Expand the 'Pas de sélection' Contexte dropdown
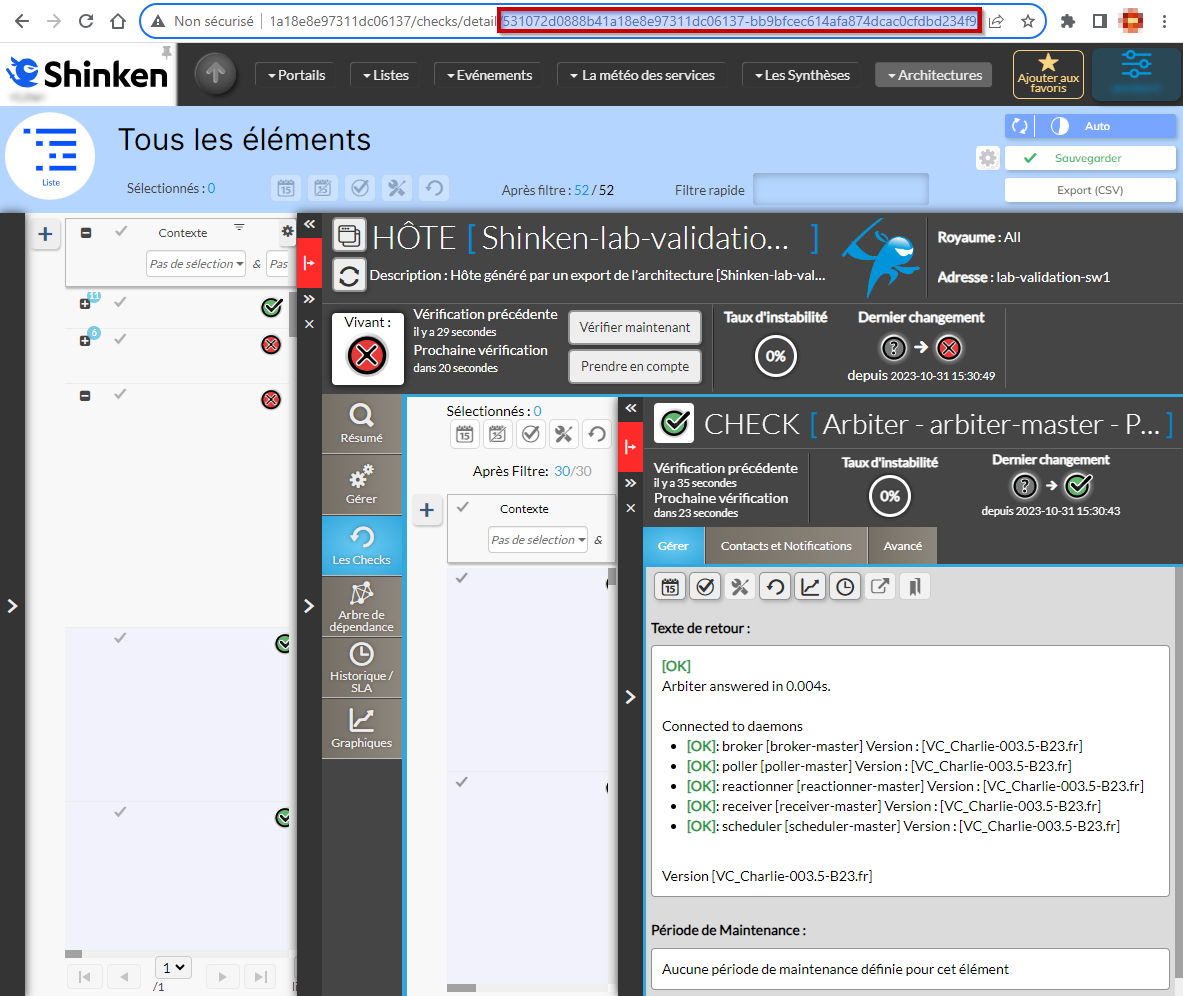Screen dimensions: 1183x996 pos(195,264)
